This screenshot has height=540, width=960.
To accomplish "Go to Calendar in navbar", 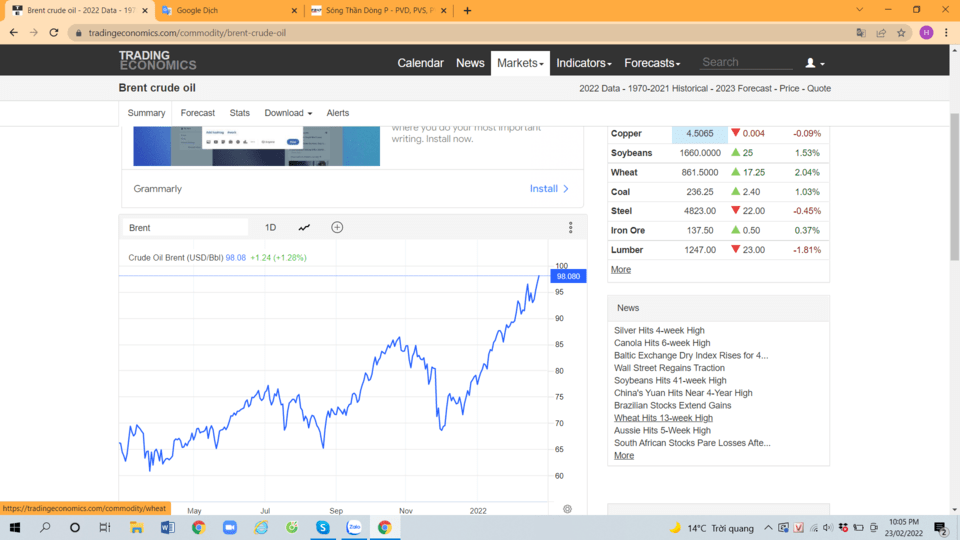I will click(420, 63).
